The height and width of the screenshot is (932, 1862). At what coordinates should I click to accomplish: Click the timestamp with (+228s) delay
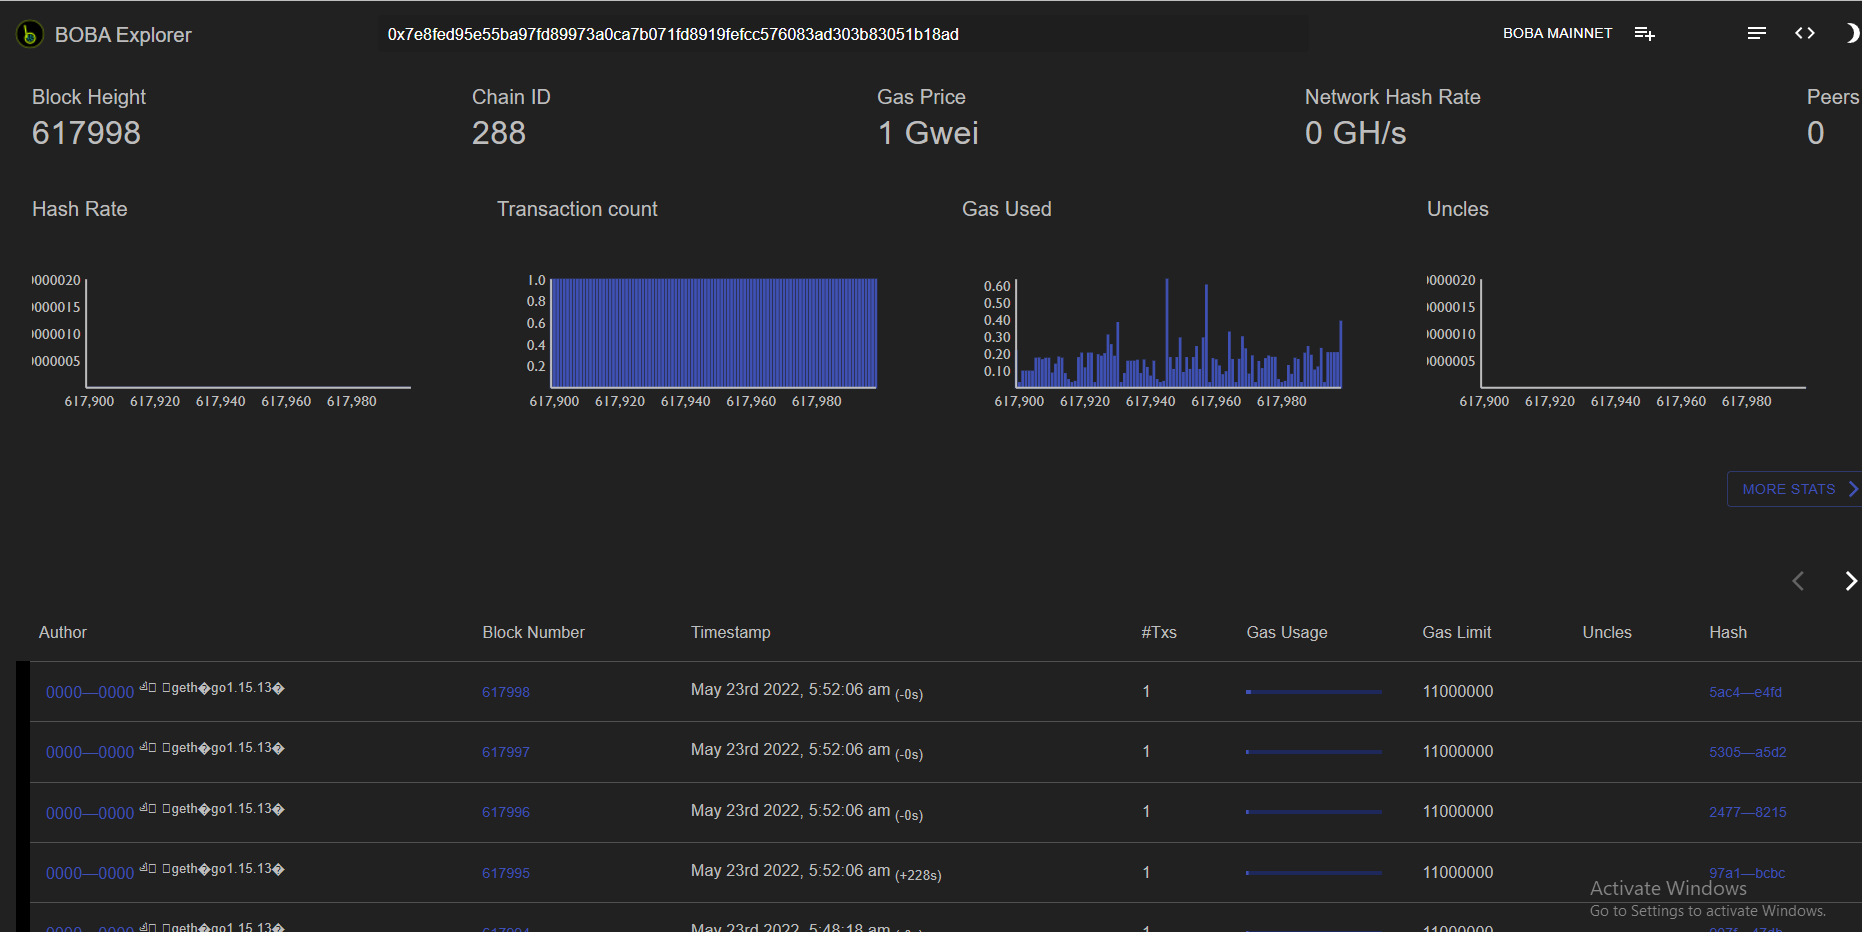[x=816, y=872]
